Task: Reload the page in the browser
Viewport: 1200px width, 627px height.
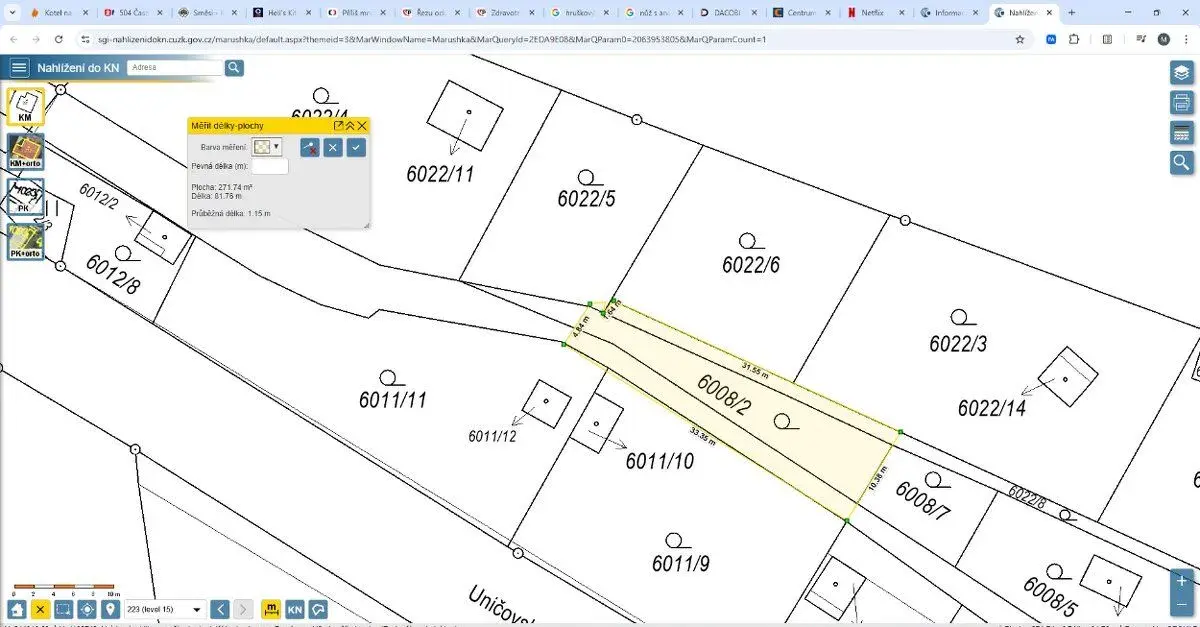Action: (x=58, y=39)
